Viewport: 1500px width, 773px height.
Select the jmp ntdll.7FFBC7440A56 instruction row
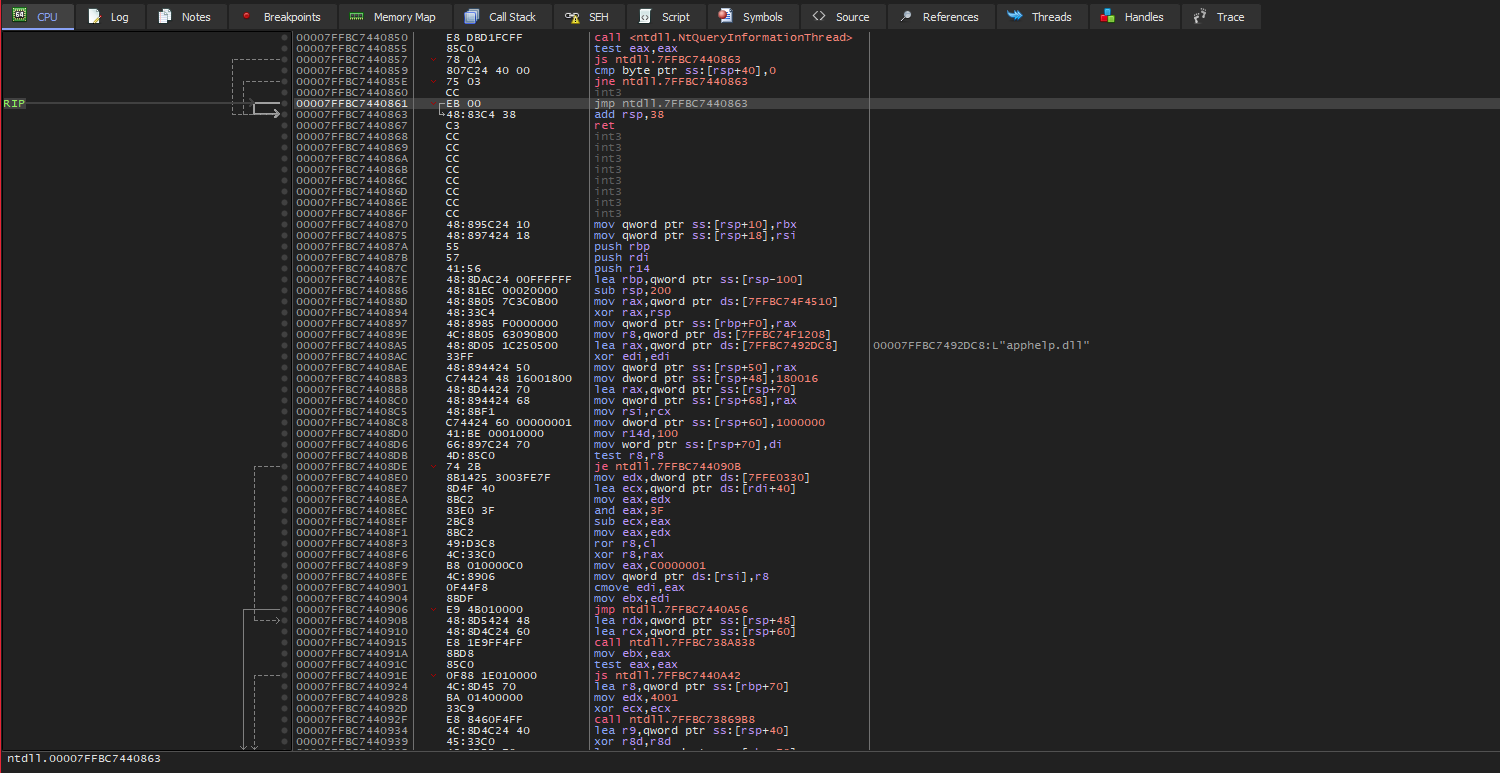(x=671, y=610)
